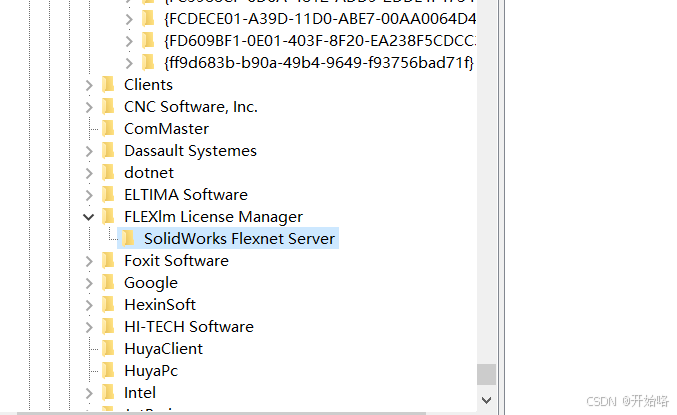Click the Clients folder icon
677x415 pixels.
[108, 85]
